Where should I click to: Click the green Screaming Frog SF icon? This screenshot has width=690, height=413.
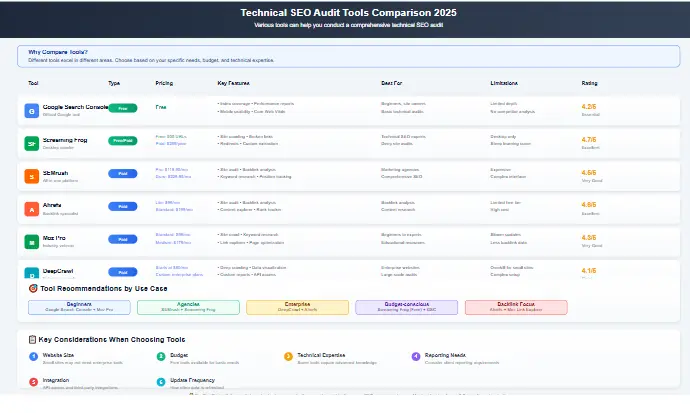point(32,143)
